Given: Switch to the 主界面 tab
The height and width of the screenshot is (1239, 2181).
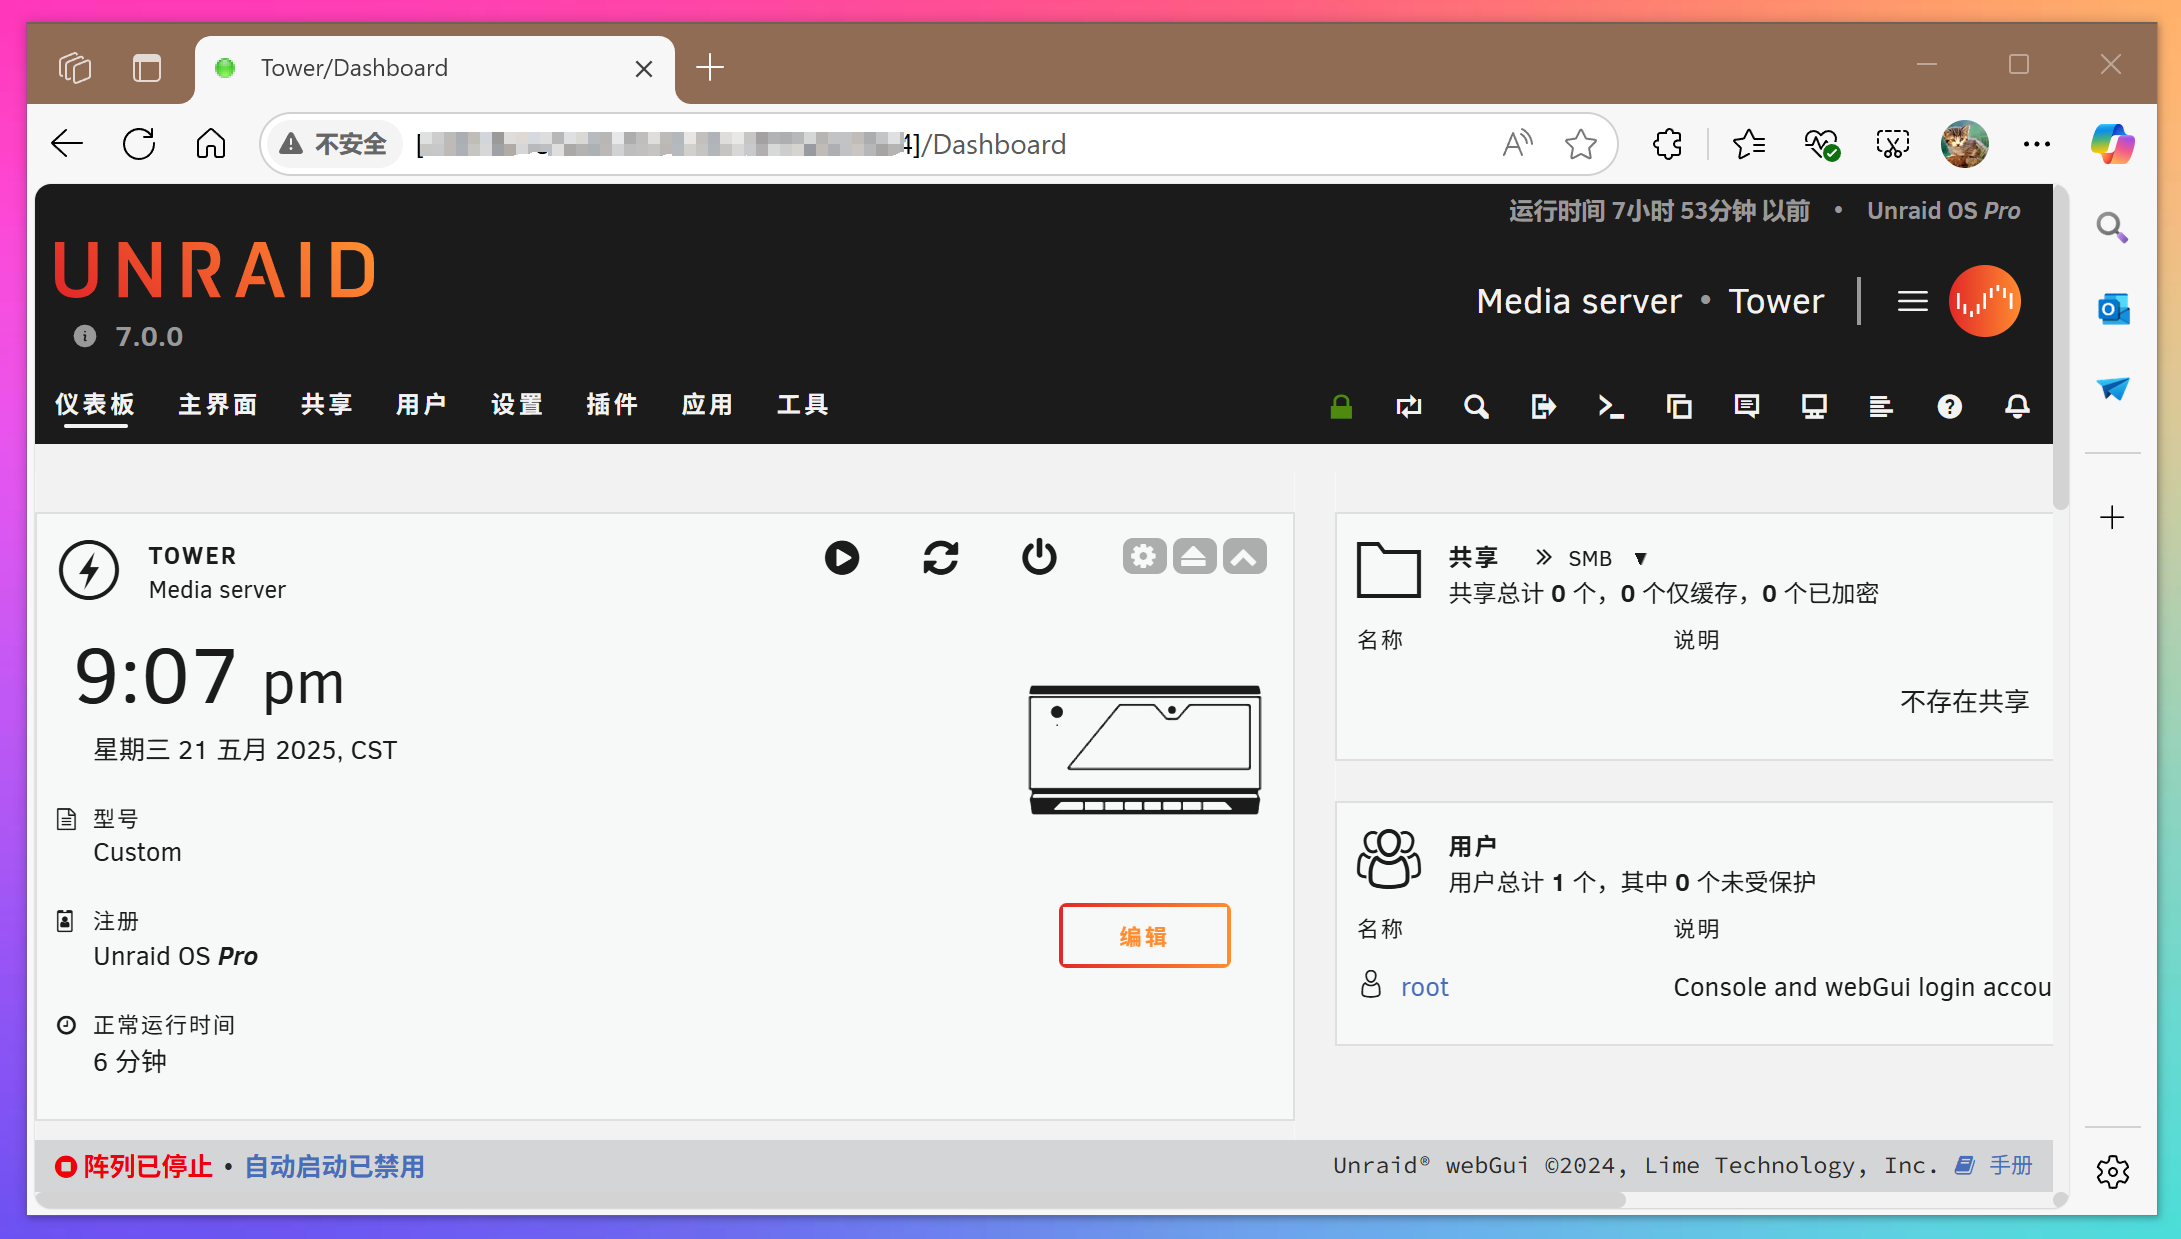Looking at the screenshot, I should tap(217, 404).
